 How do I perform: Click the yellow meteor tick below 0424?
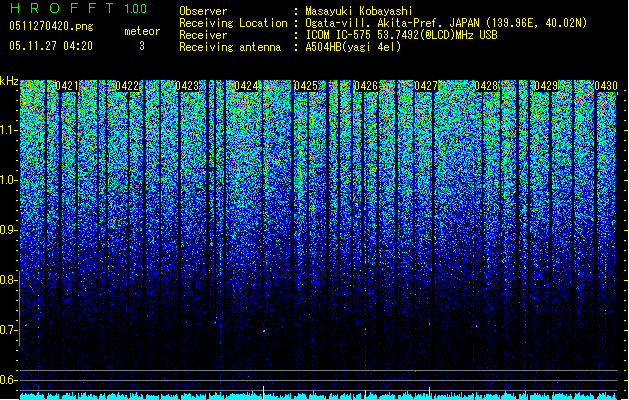[263, 393]
